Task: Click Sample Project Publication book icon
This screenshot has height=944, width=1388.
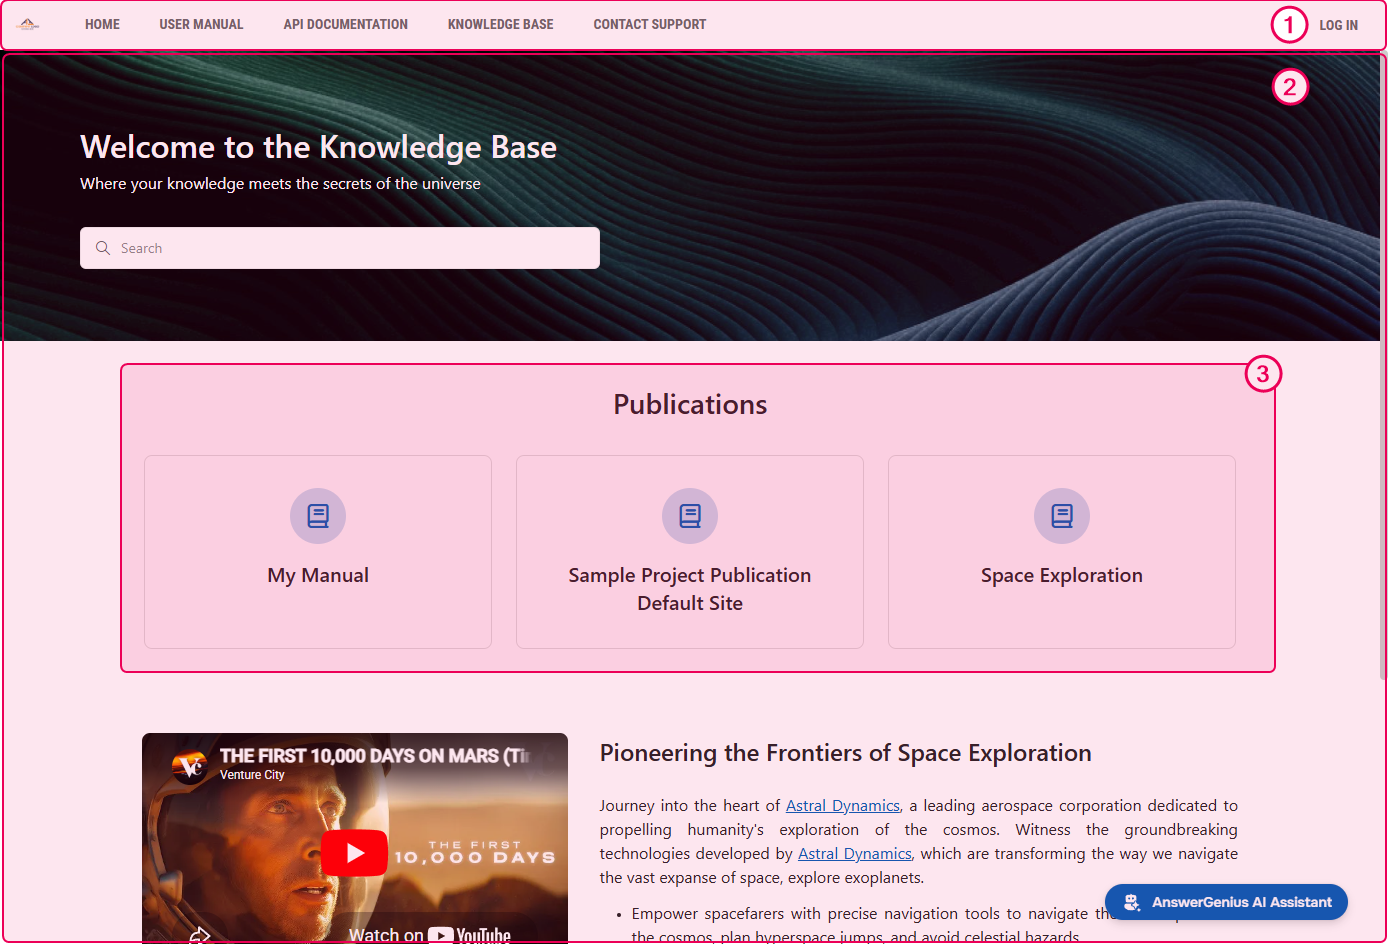Action: click(690, 516)
